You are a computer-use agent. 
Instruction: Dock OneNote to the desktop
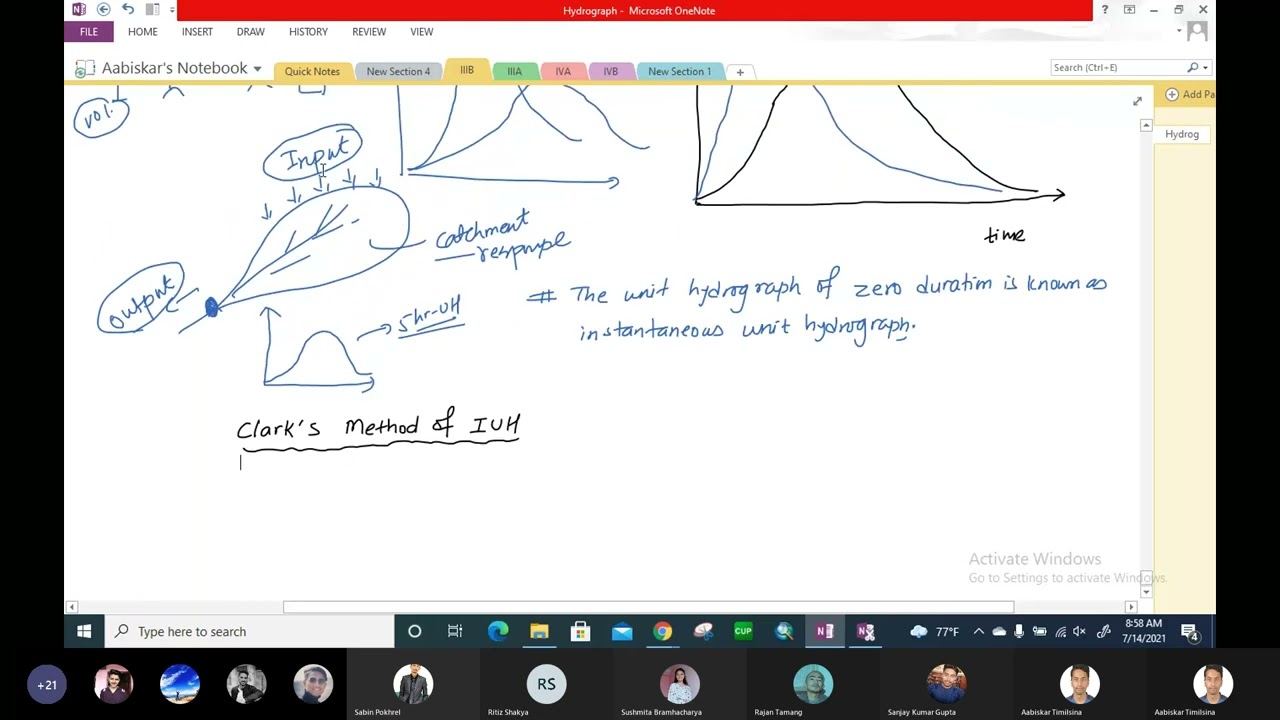tap(152, 10)
